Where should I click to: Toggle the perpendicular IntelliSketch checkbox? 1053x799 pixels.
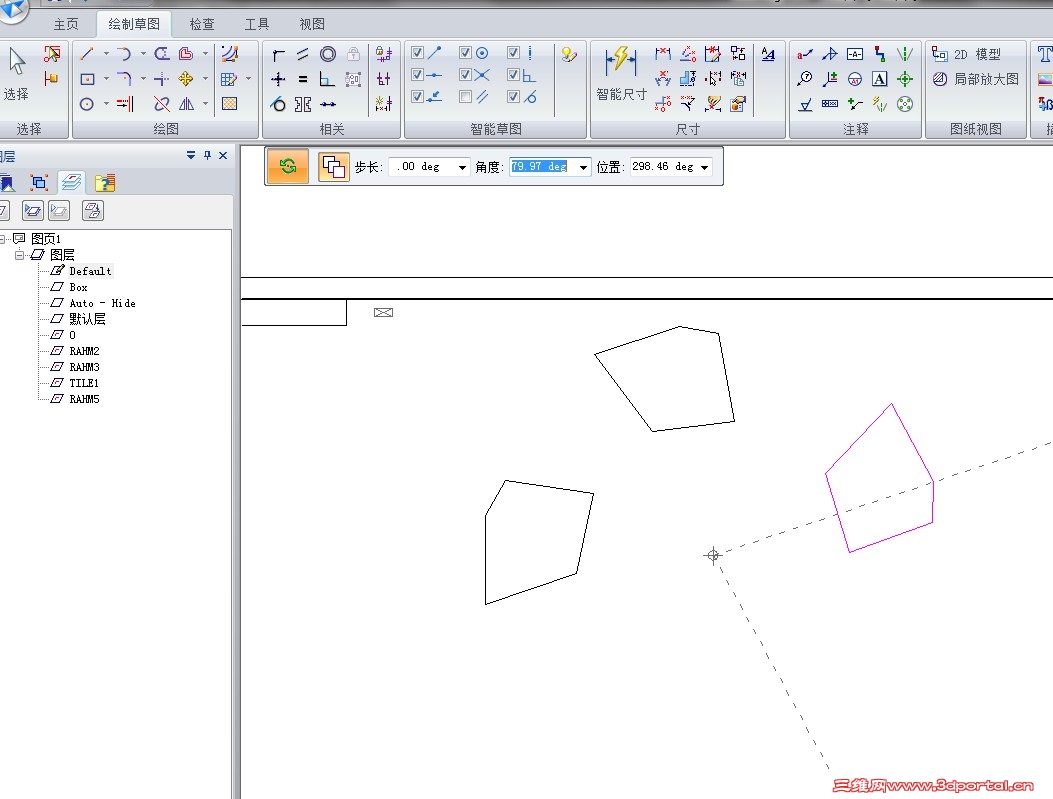[x=513, y=75]
